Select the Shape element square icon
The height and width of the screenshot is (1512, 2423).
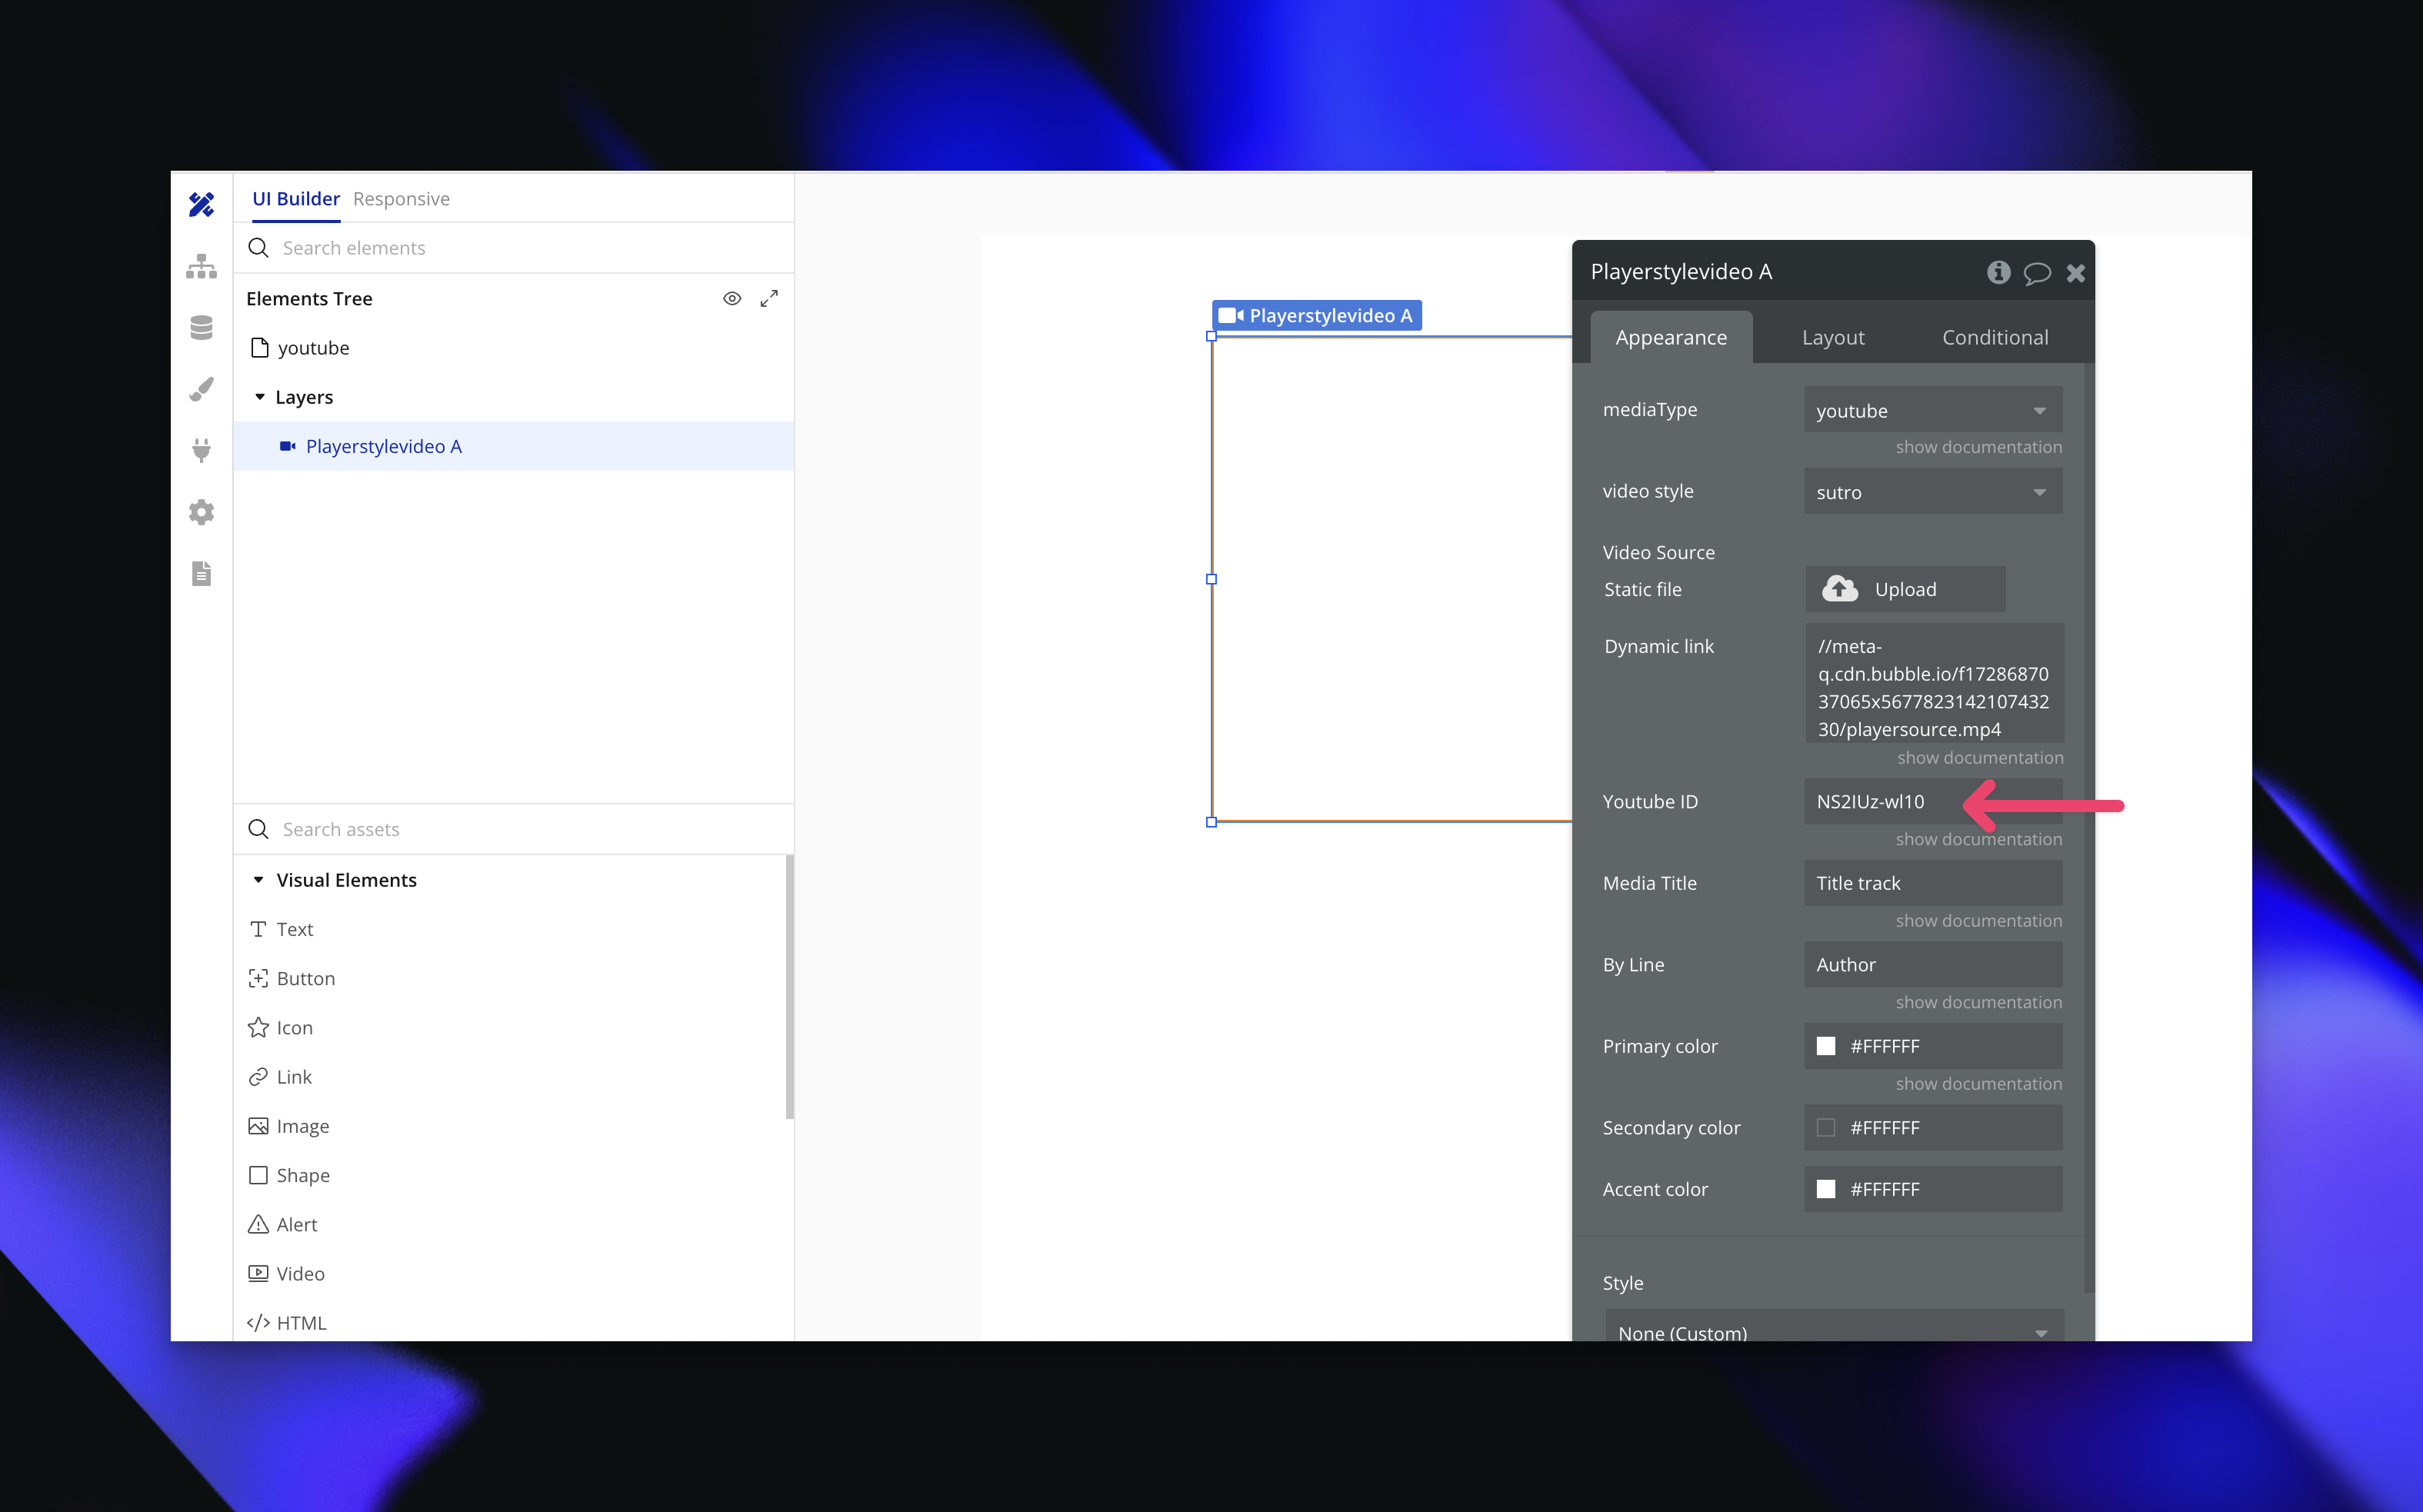(x=258, y=1175)
